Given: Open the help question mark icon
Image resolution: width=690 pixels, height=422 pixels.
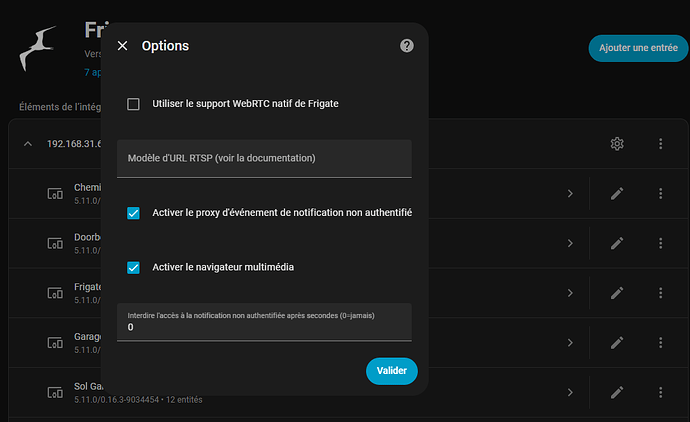Looking at the screenshot, I should [x=407, y=46].
